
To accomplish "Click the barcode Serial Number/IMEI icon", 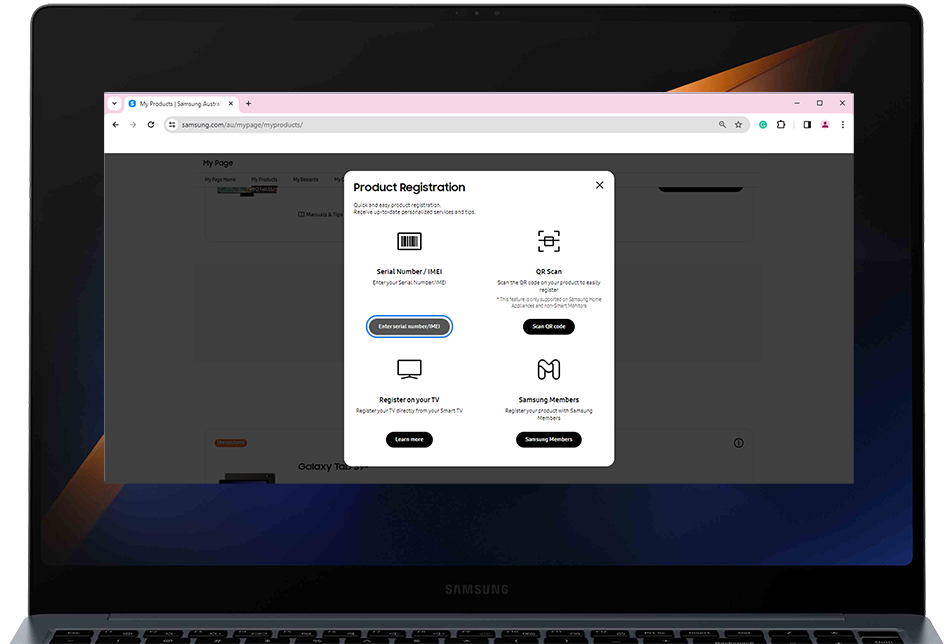I will click(409, 240).
